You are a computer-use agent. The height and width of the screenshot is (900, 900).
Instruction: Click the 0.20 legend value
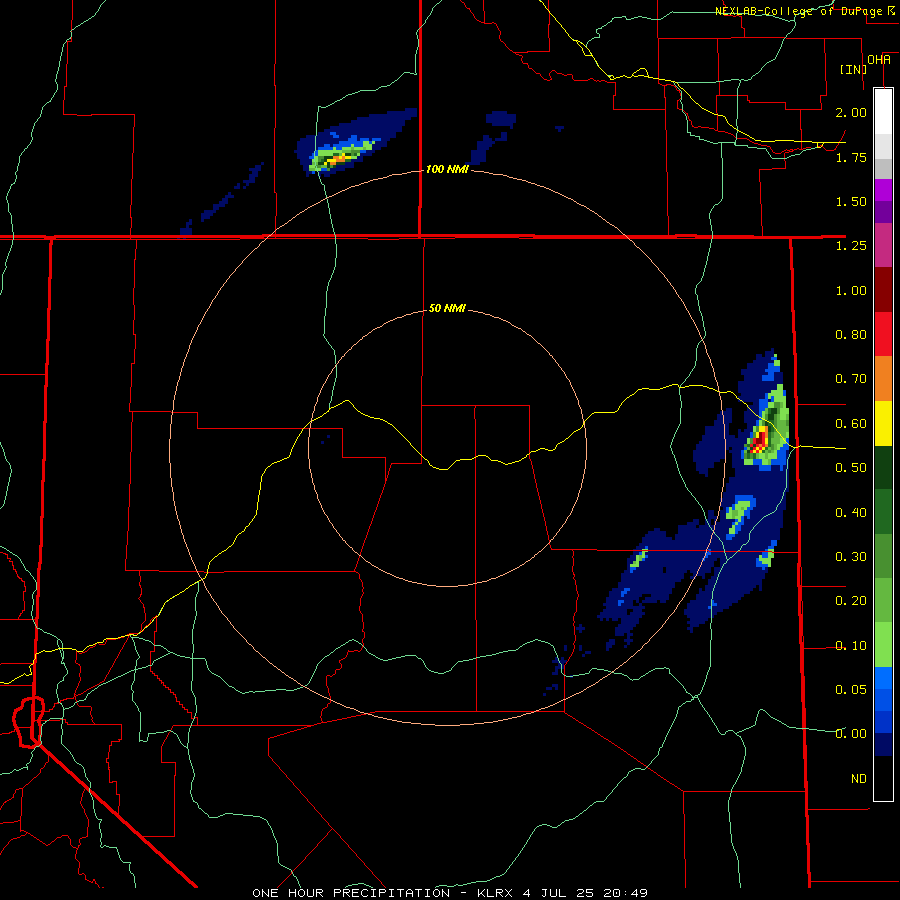tap(851, 601)
